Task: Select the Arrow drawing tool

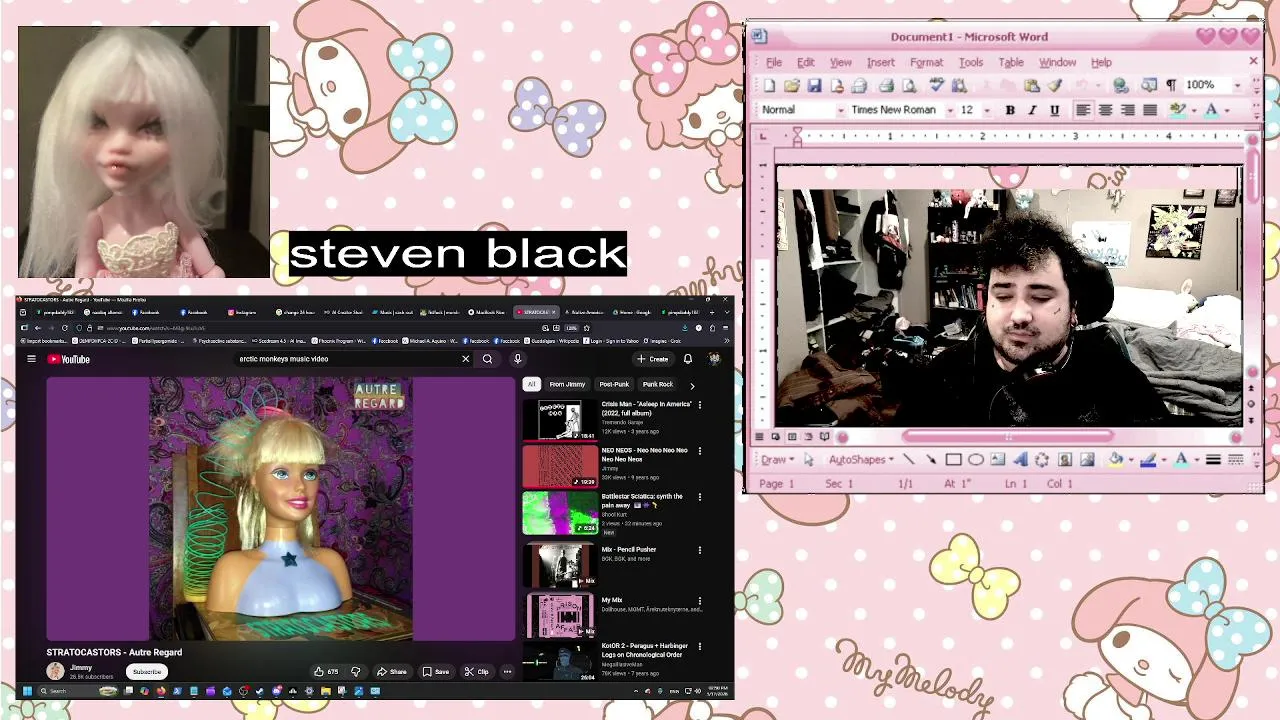Action: click(931, 460)
